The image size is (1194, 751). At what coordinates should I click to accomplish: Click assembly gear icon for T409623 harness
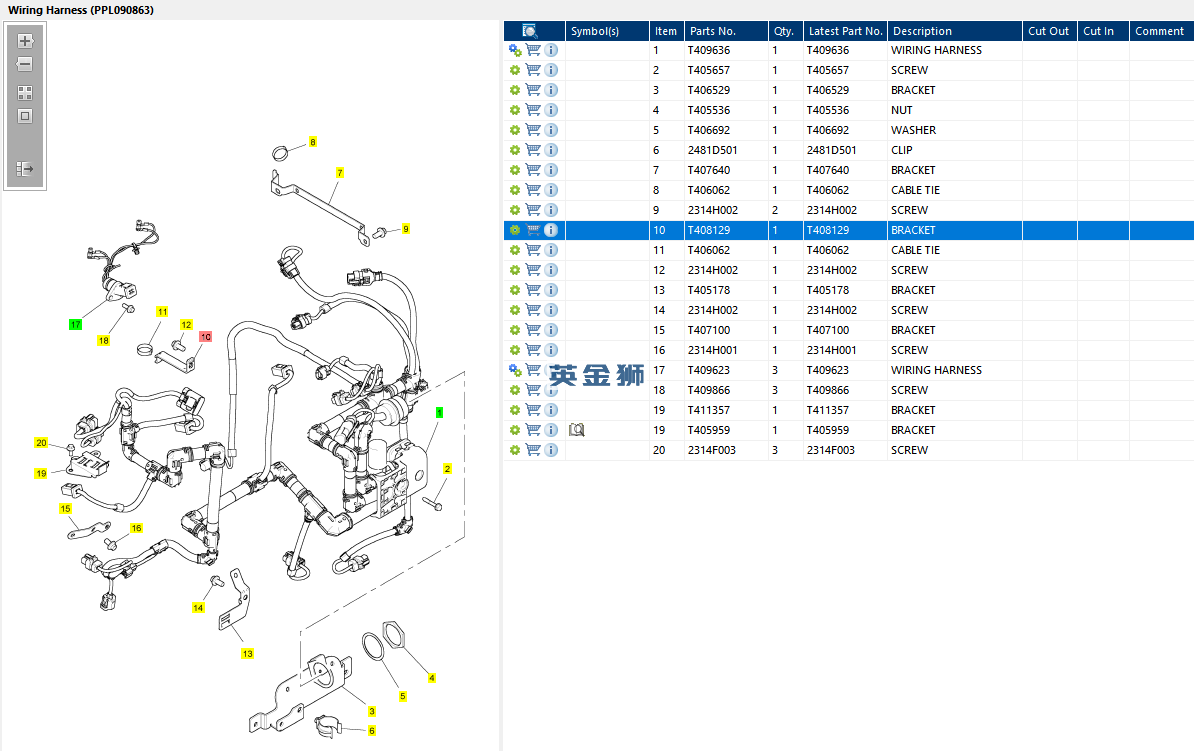tap(515, 370)
